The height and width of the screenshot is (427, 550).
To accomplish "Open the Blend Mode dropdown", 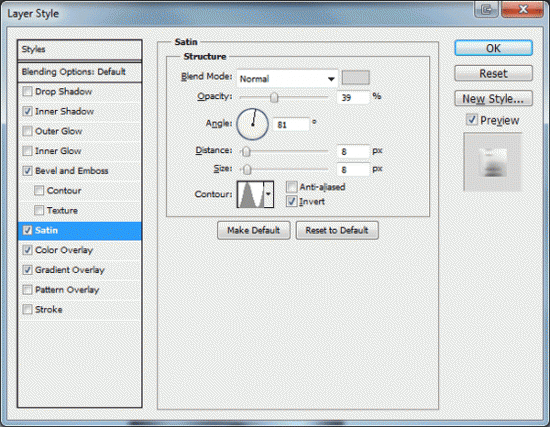I will pyautogui.click(x=287, y=79).
